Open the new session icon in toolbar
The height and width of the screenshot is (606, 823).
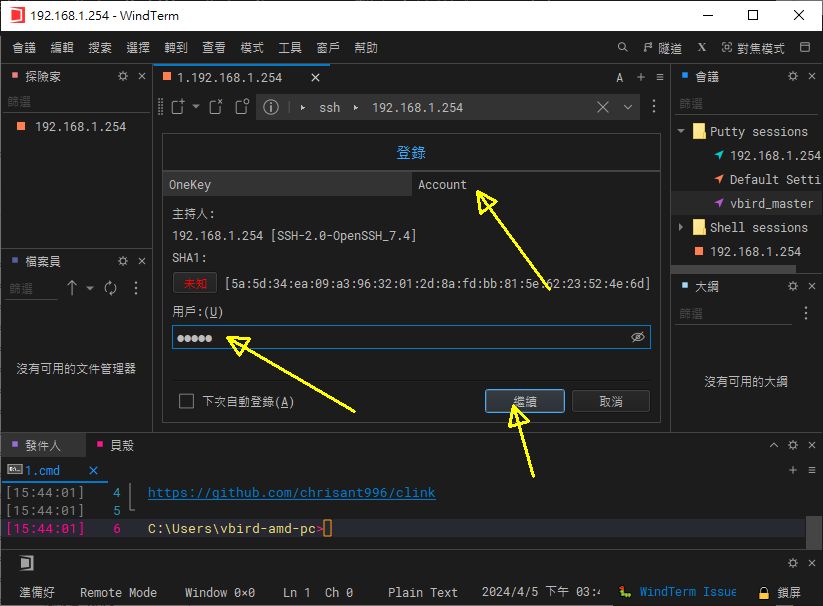pyautogui.click(x=179, y=107)
